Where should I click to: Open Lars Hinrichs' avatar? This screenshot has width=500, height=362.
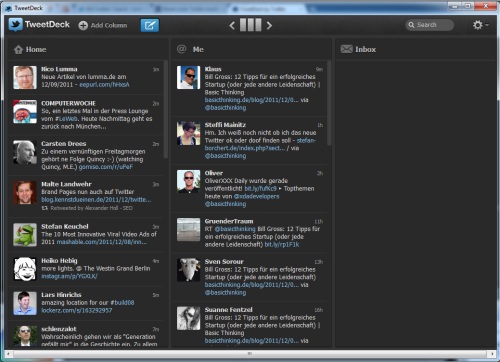pos(25,303)
